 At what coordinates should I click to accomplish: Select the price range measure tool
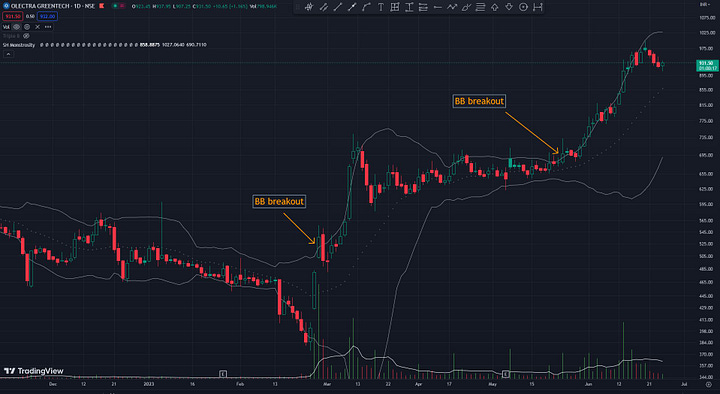tap(409, 7)
